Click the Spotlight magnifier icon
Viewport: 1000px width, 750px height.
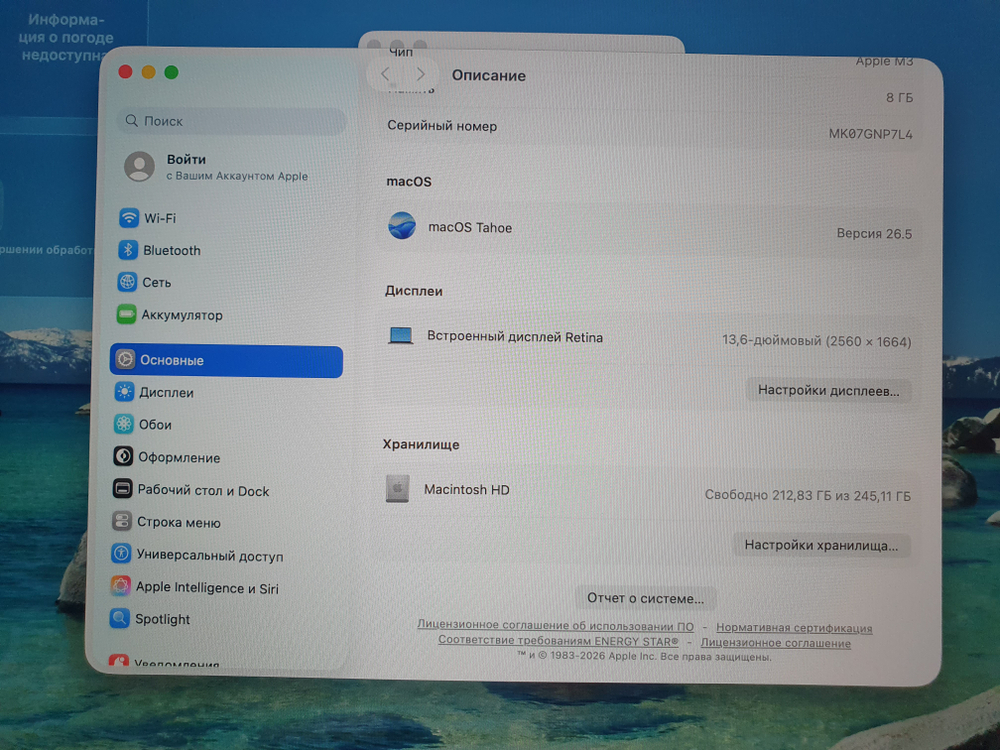(x=120, y=618)
